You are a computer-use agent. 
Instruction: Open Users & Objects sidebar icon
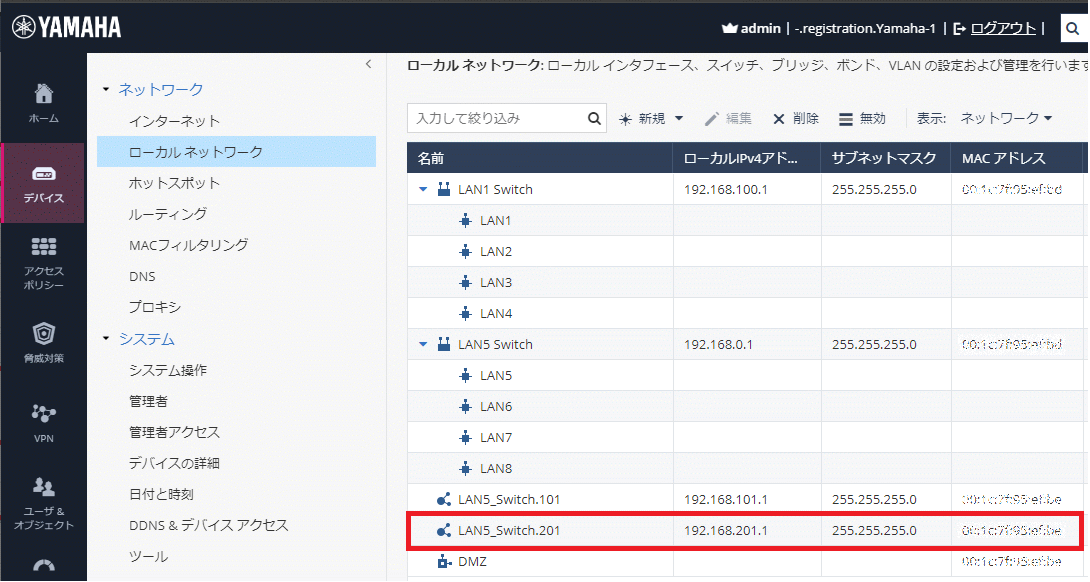[43, 488]
